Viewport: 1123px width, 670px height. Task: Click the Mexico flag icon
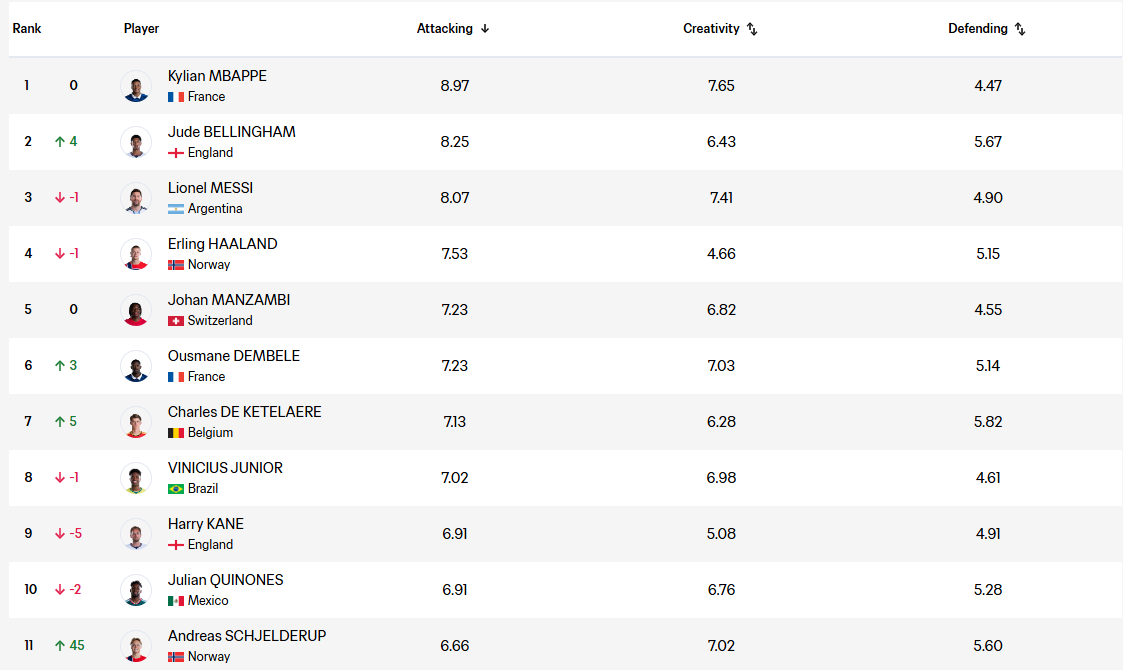pyautogui.click(x=175, y=600)
